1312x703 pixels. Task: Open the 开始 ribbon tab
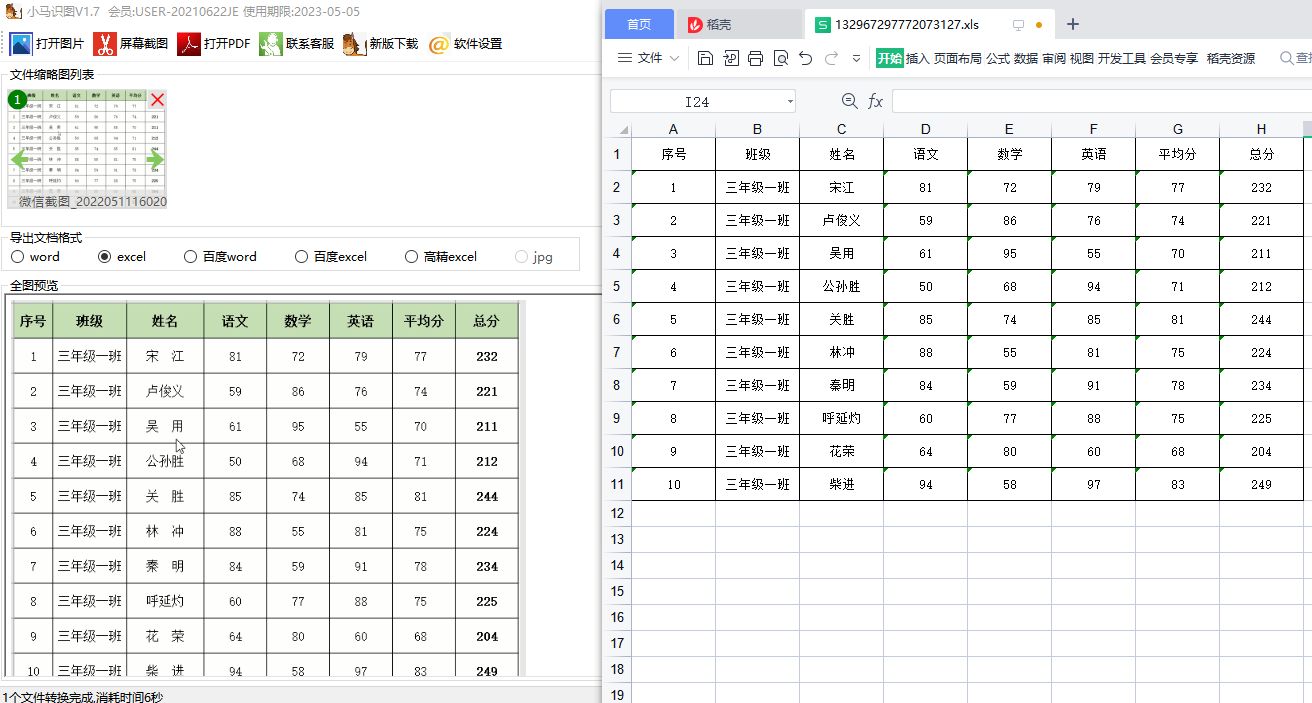click(889, 58)
